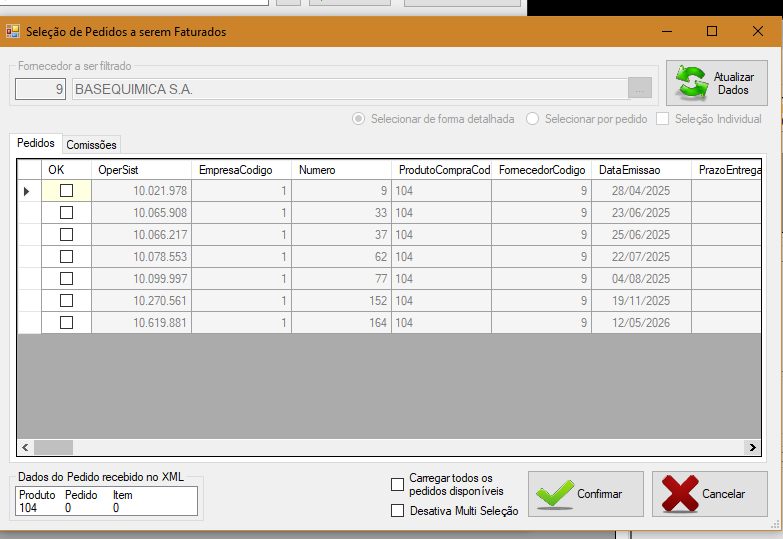Switch to the Comissões tab
Viewport: 783px width, 539px height.
(91, 145)
